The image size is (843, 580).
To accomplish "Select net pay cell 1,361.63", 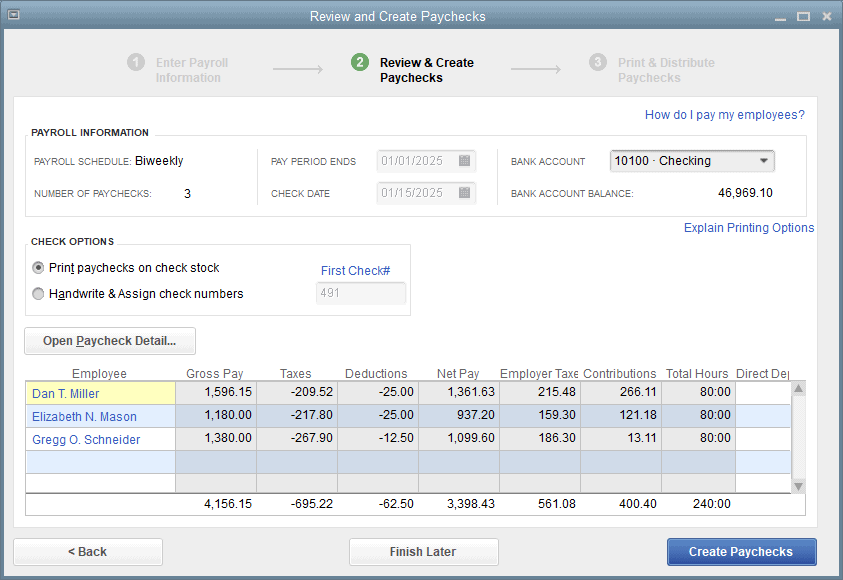I will point(459,392).
